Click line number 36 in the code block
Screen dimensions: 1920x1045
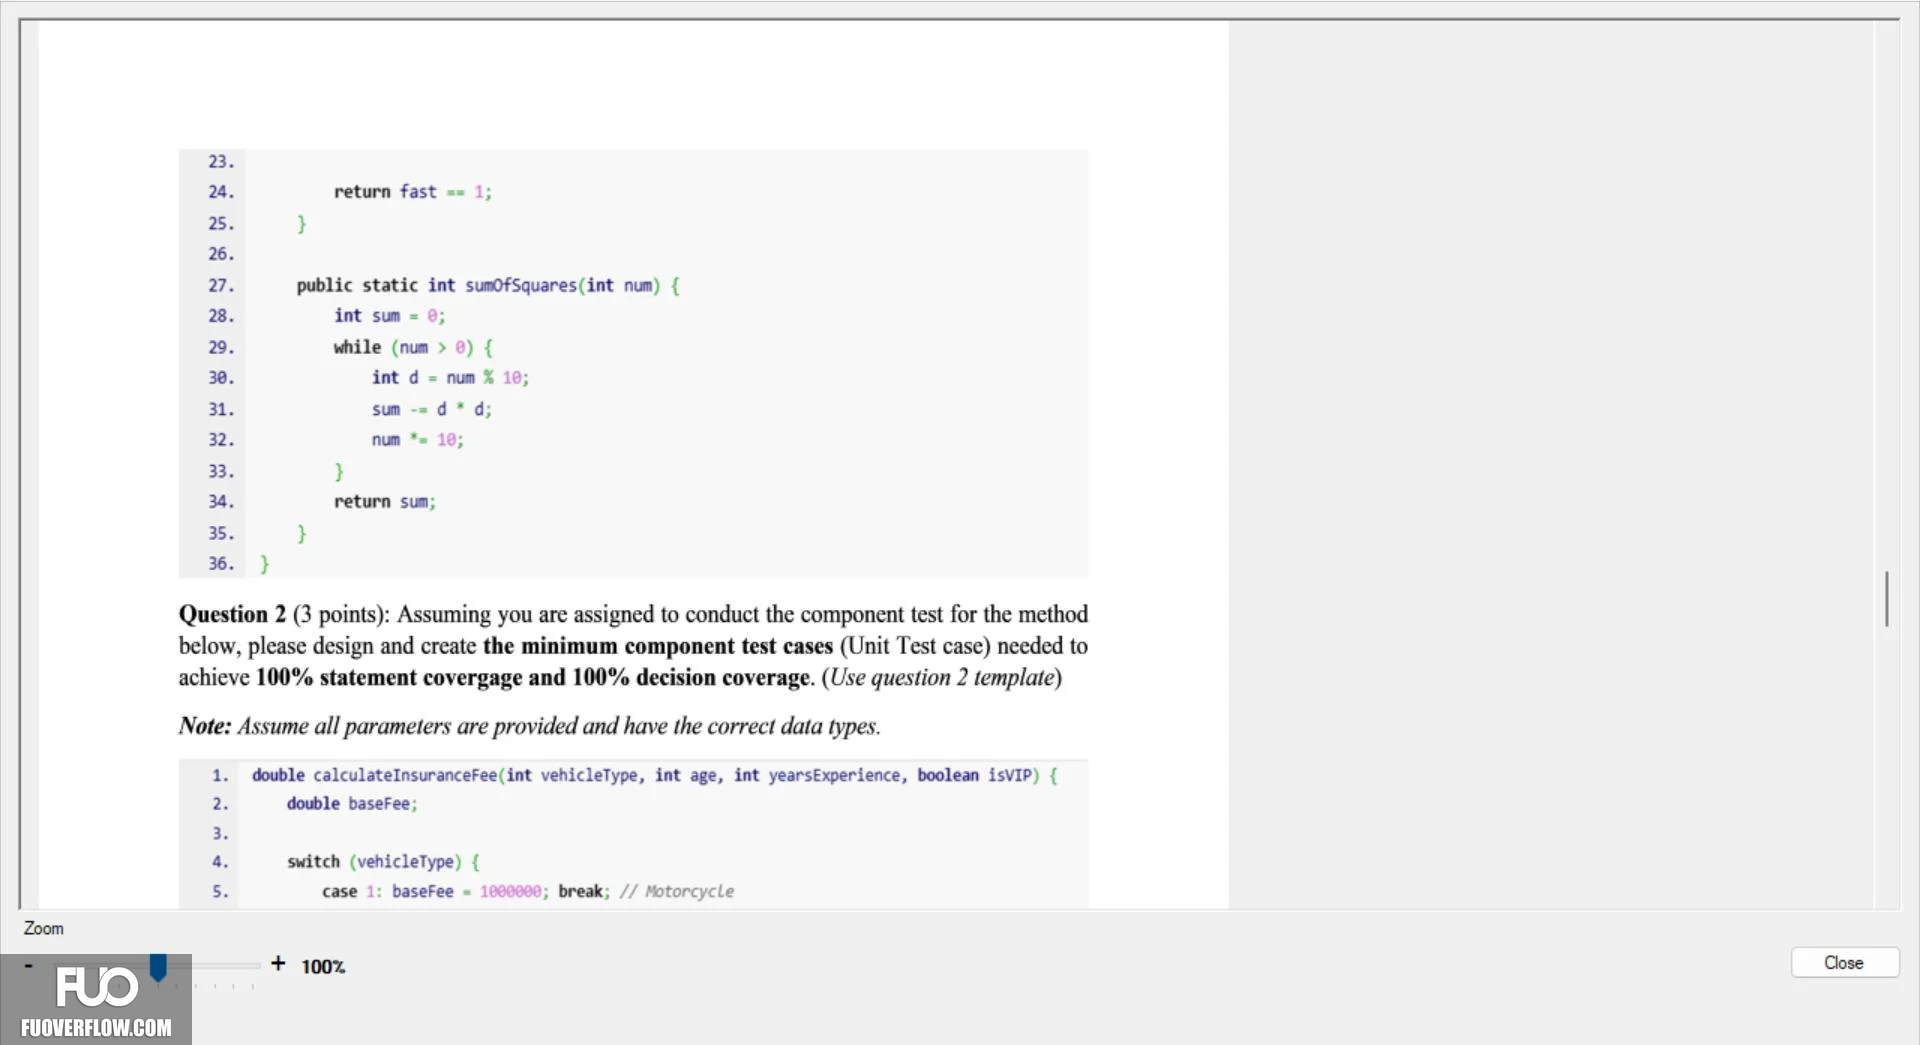click(x=220, y=563)
